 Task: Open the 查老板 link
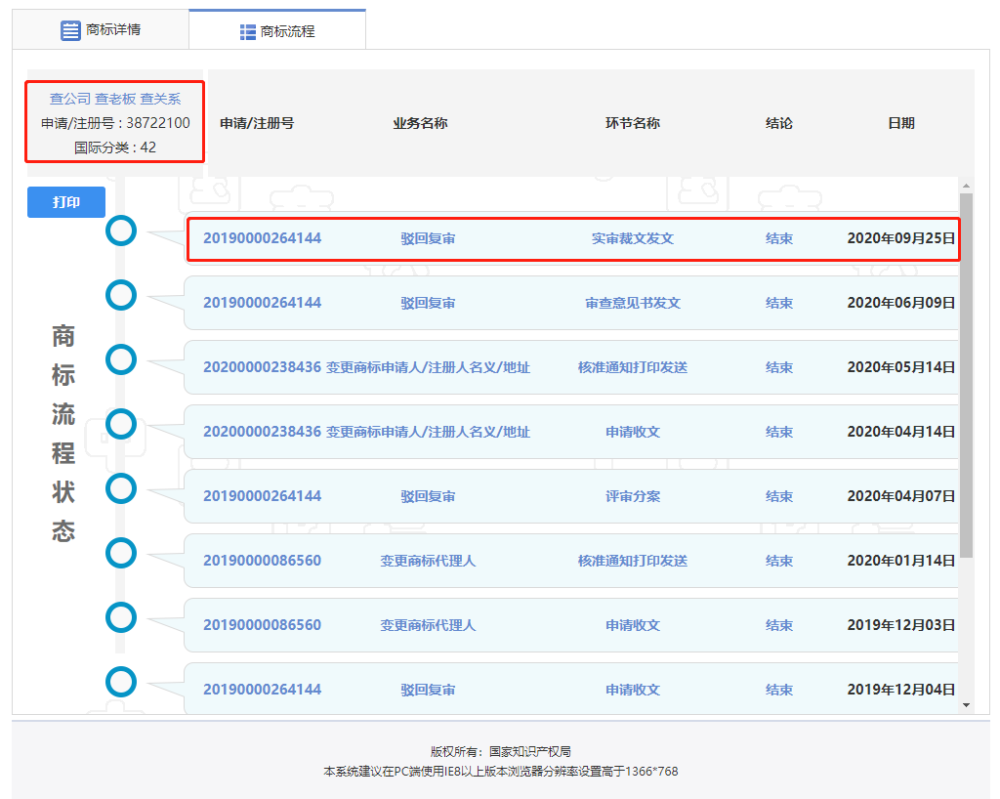click(x=116, y=99)
